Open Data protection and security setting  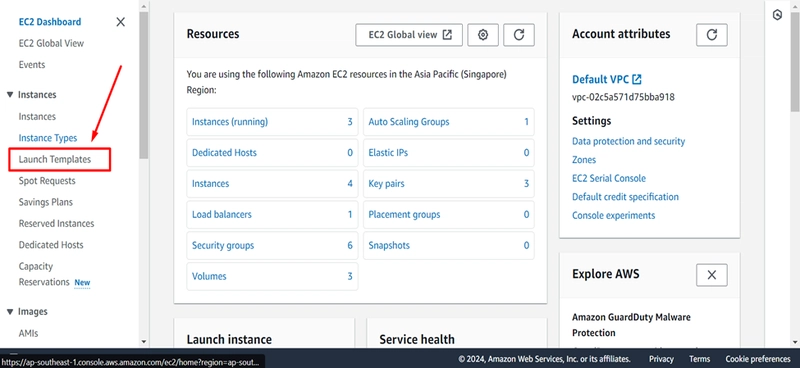629,141
